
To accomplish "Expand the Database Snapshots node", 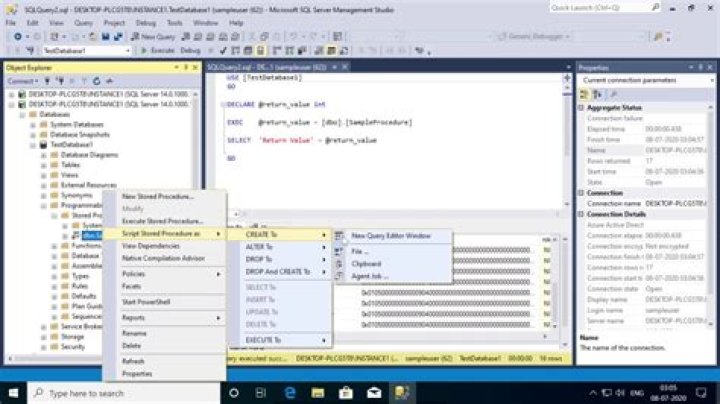I will [x=33, y=135].
